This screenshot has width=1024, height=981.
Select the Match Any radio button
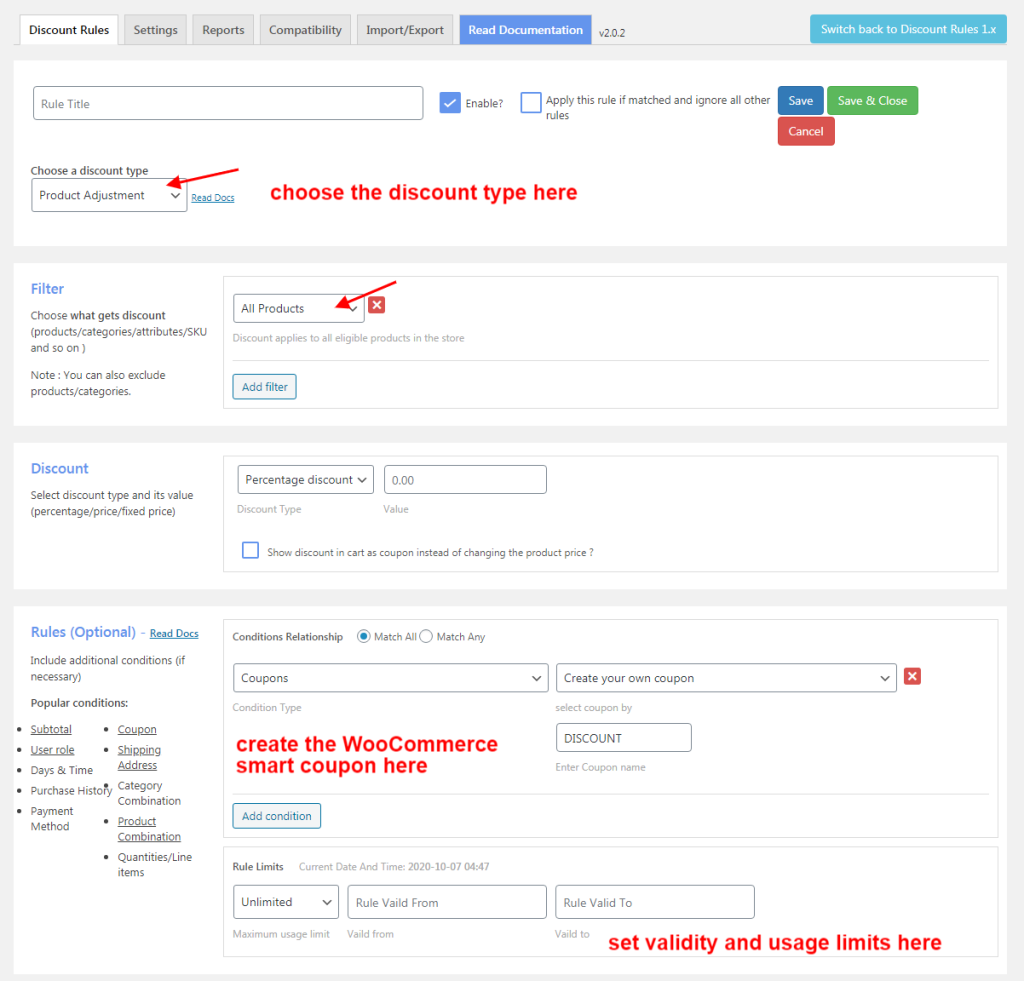pyautogui.click(x=426, y=636)
